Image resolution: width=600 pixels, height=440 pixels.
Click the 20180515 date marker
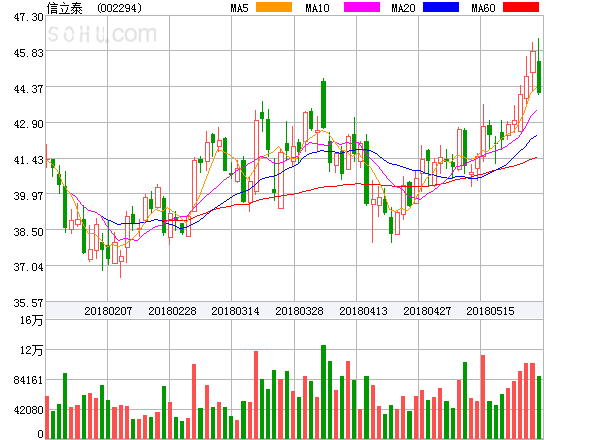[490, 311]
